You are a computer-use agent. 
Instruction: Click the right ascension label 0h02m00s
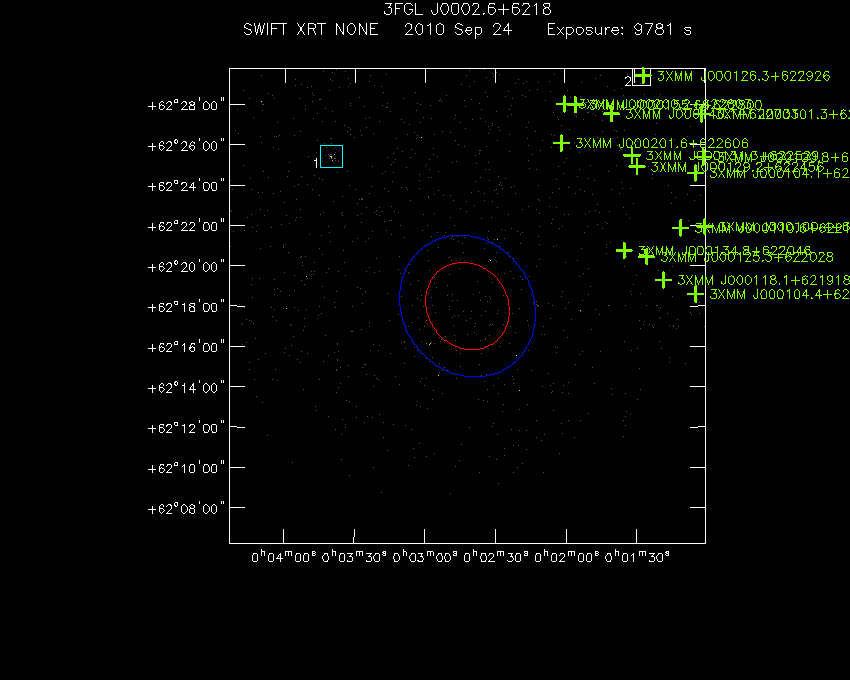pyautogui.click(x=567, y=557)
